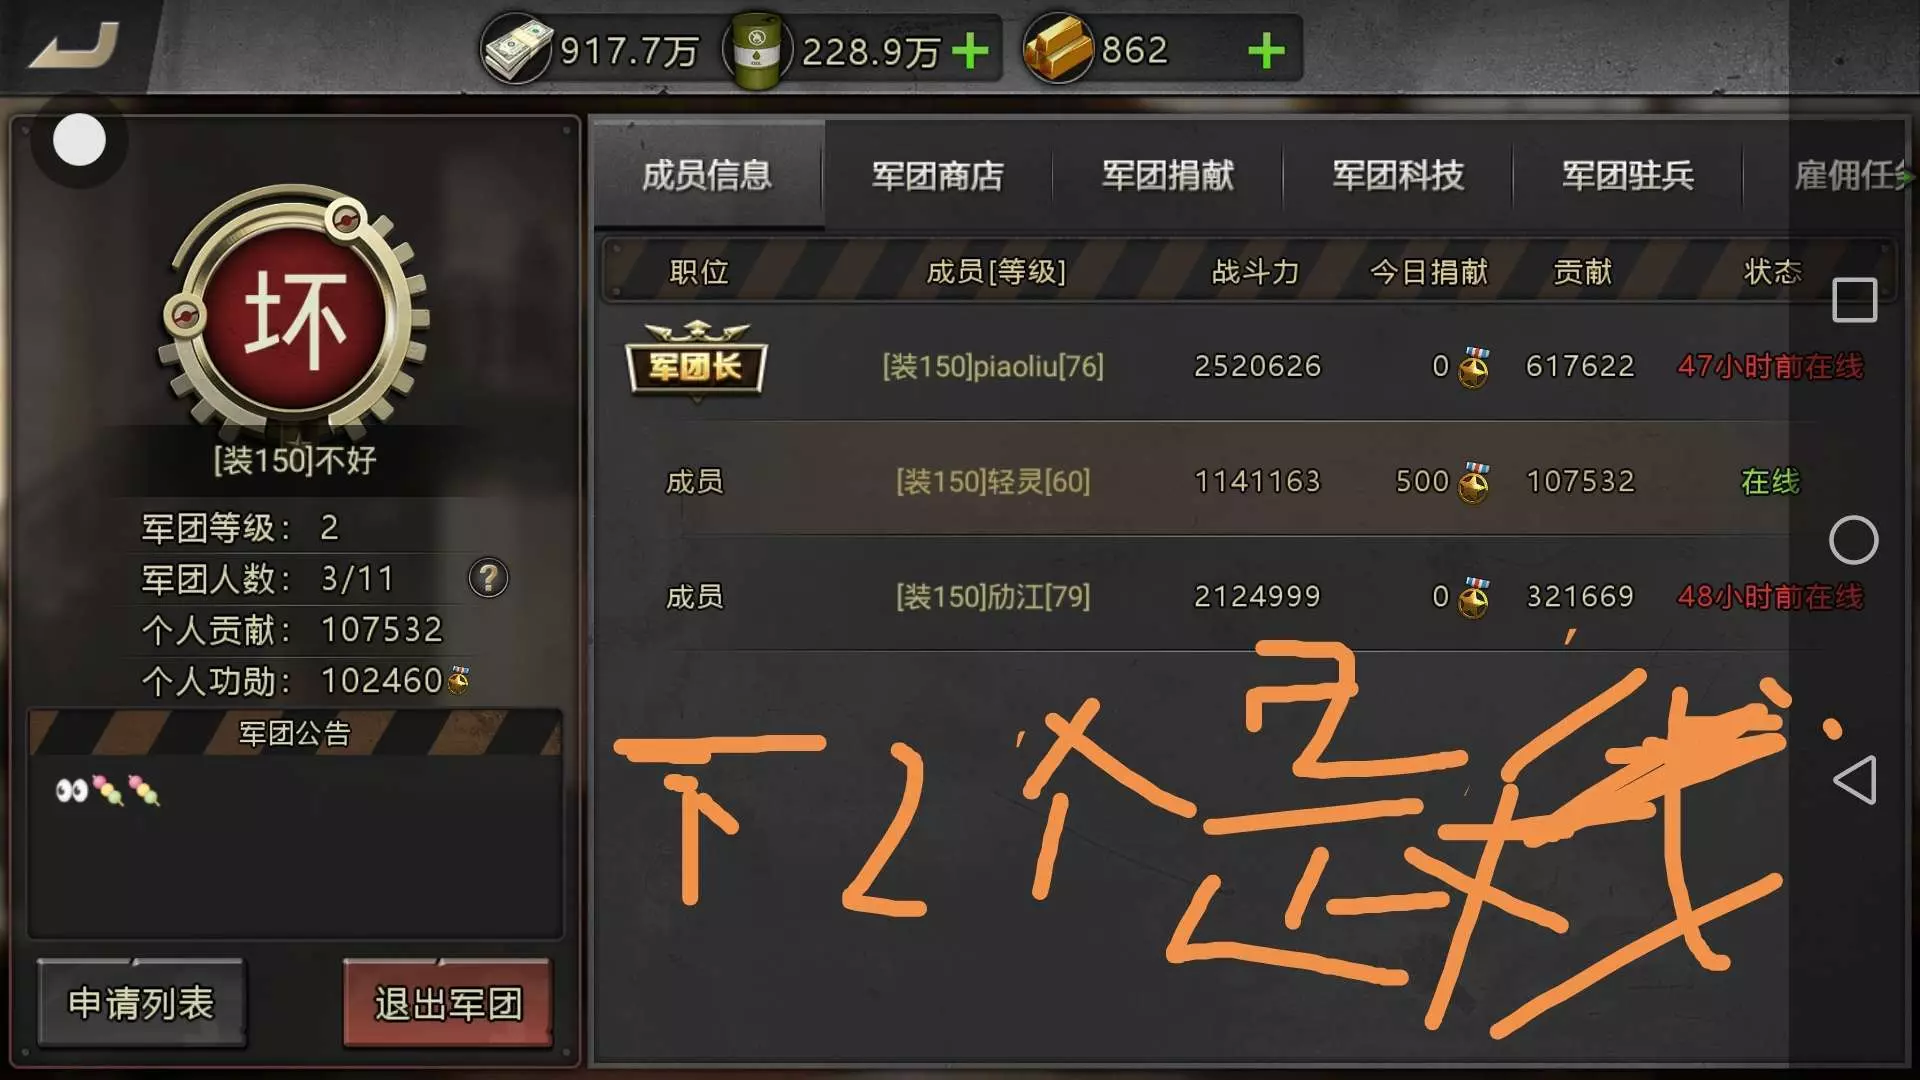Image resolution: width=1920 pixels, height=1080 pixels.
Task: Tap the green oil barrel icon
Action: coord(757,50)
